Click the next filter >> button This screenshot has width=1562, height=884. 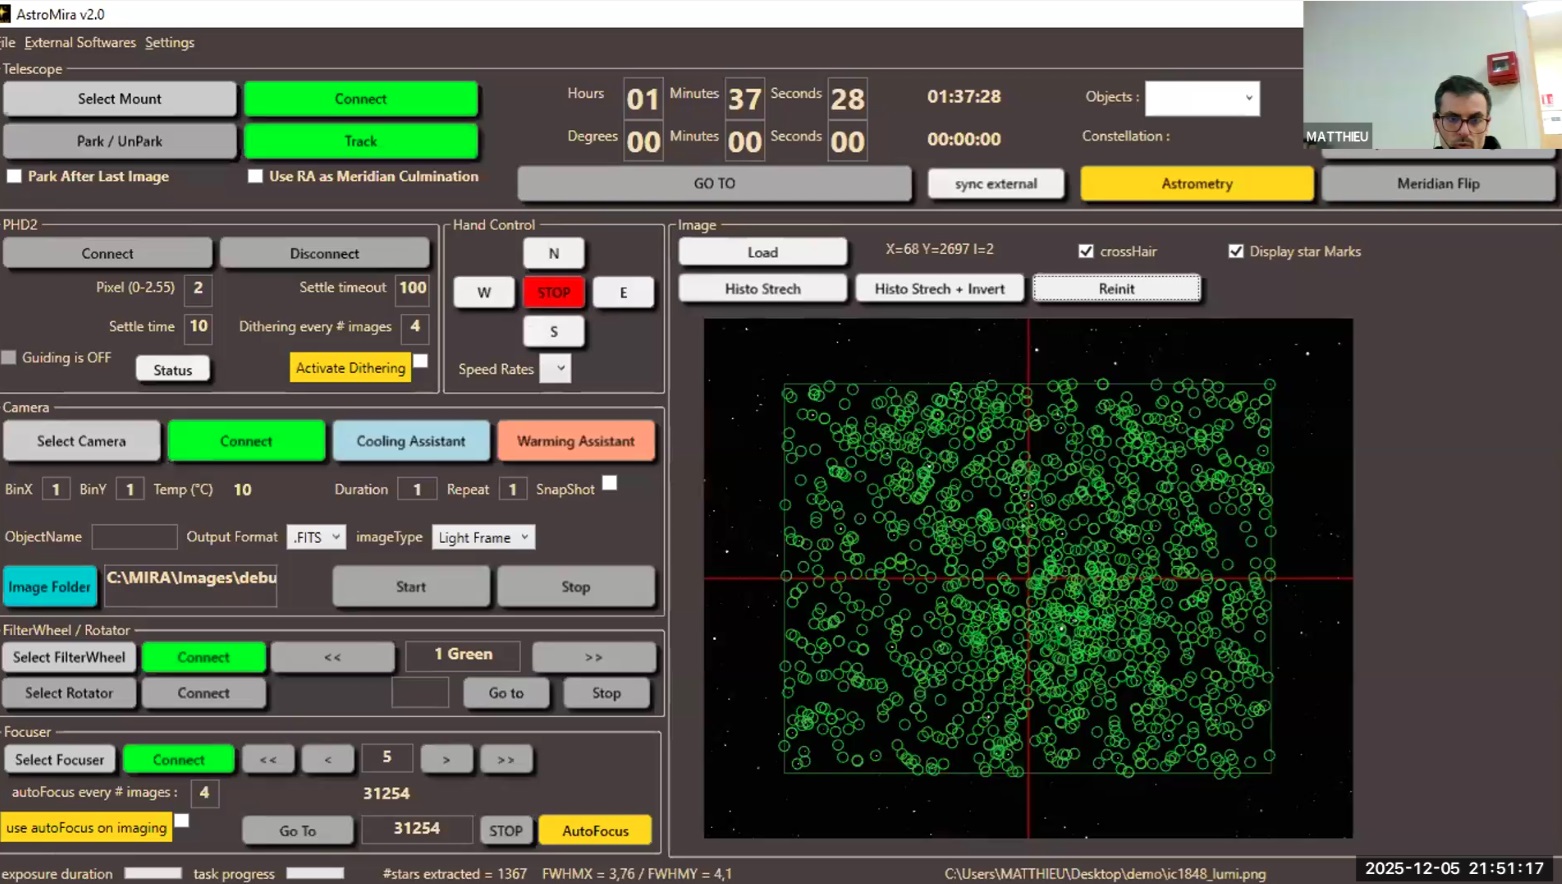pos(594,657)
